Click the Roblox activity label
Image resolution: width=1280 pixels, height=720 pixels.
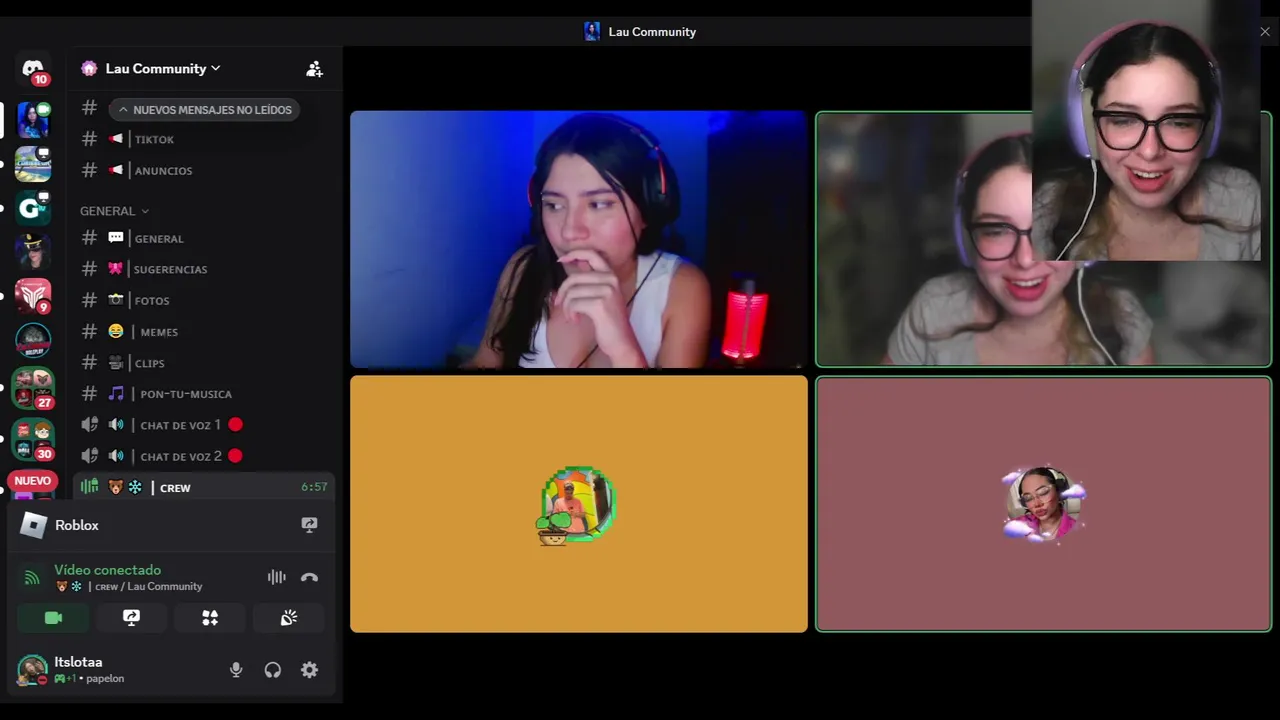[77, 525]
